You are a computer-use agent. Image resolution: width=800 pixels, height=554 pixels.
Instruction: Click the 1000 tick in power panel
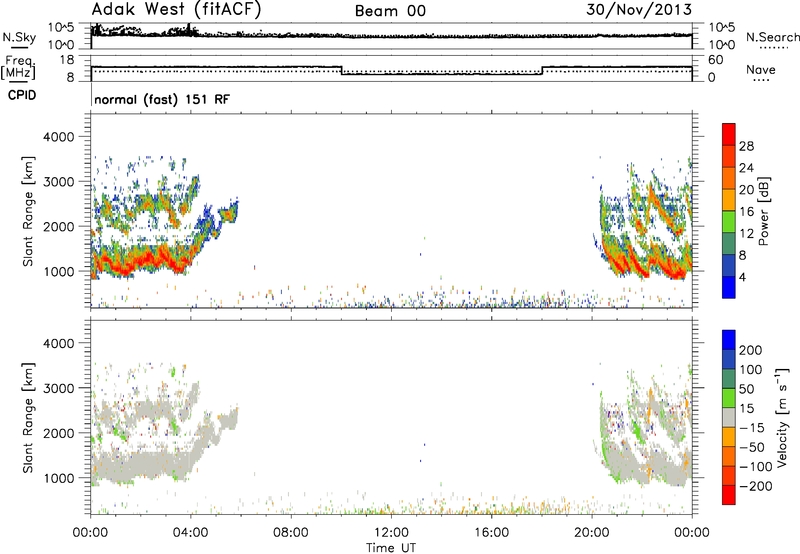[58, 271]
